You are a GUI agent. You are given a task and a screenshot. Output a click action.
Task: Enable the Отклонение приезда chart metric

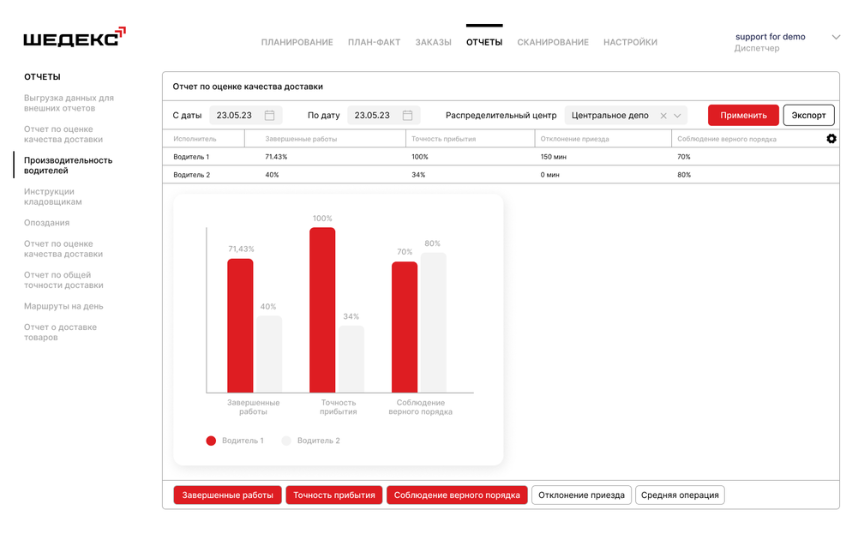tap(581, 495)
